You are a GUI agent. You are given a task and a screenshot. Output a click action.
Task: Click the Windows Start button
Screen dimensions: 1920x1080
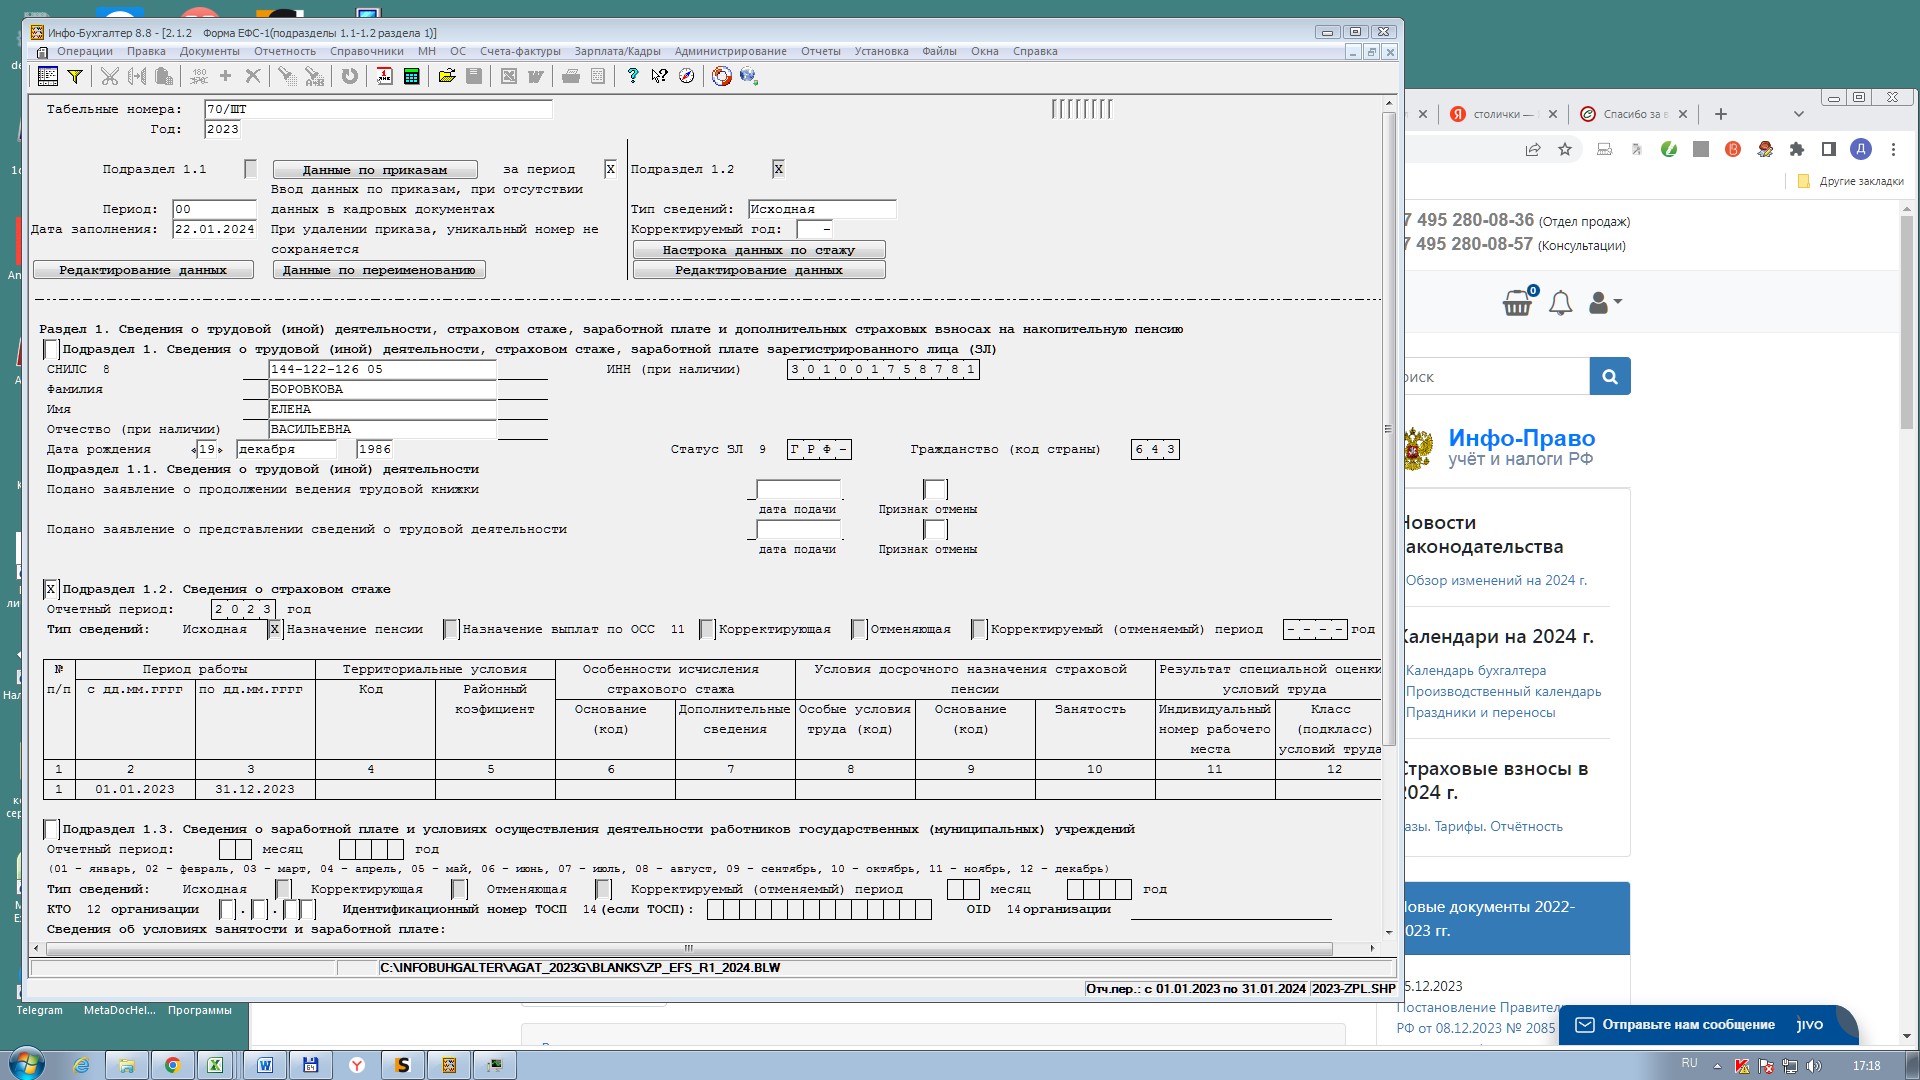click(26, 1065)
